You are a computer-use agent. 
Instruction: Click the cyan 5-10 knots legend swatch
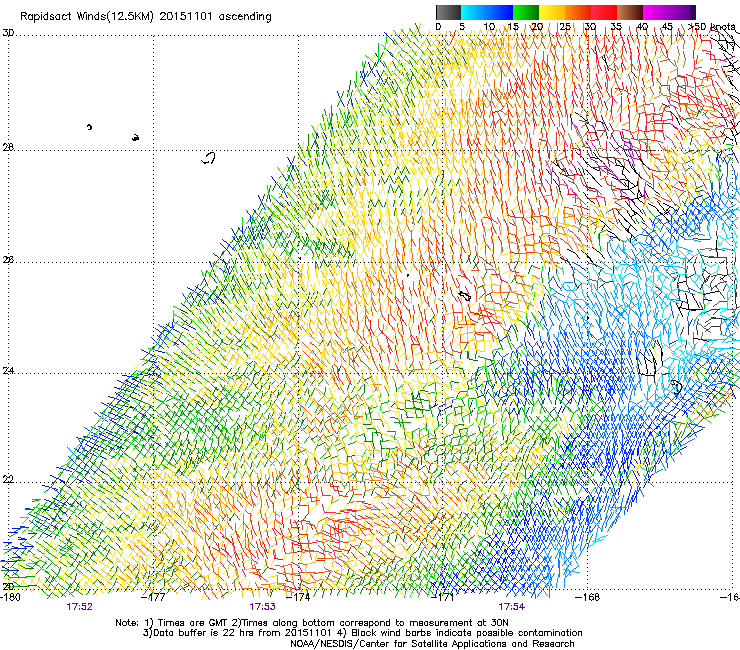pyautogui.click(x=474, y=12)
